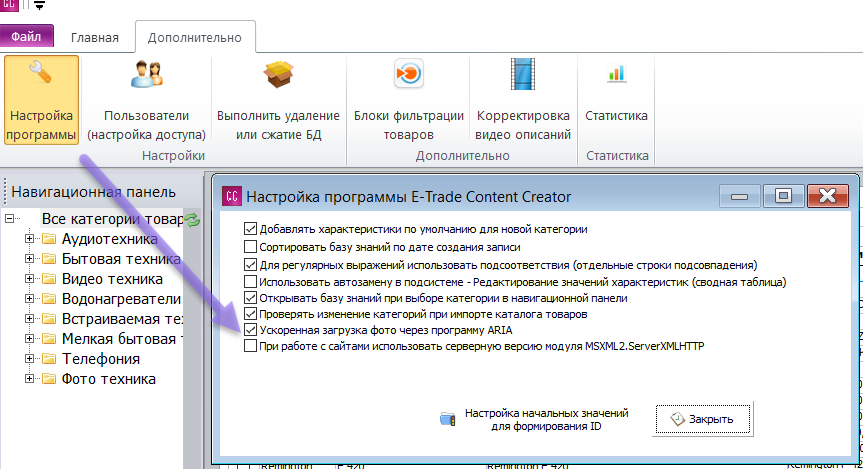
Task: Click the quick access toolbar dropdown arrow
Action: (40, 6)
